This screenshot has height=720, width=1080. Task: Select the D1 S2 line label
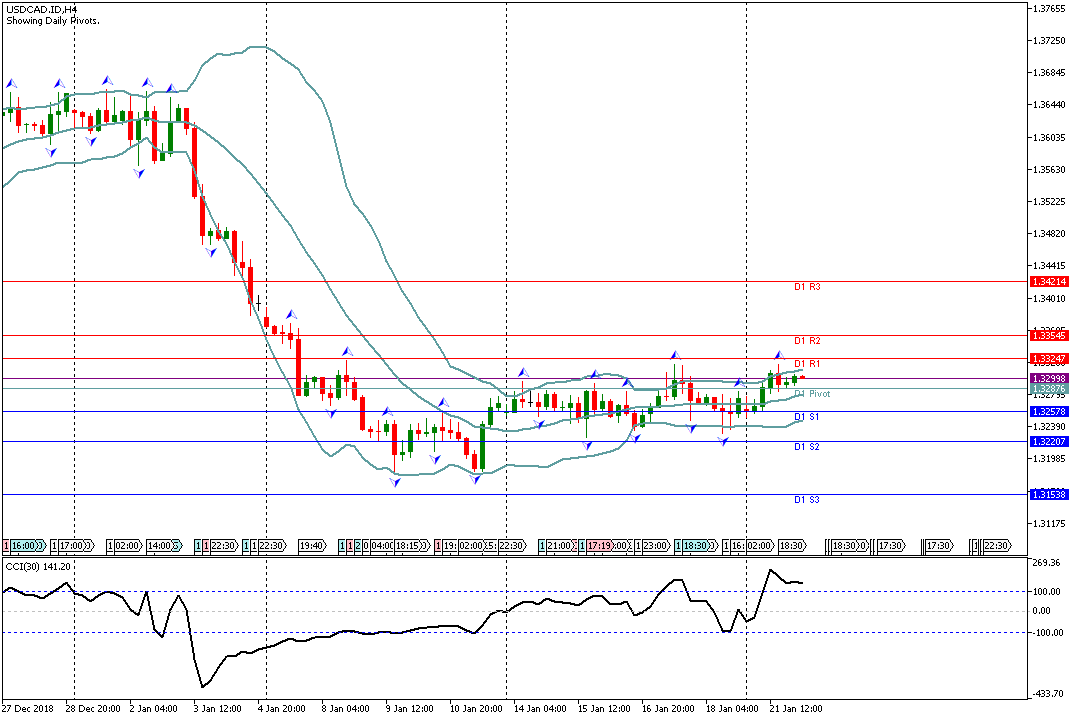click(807, 447)
